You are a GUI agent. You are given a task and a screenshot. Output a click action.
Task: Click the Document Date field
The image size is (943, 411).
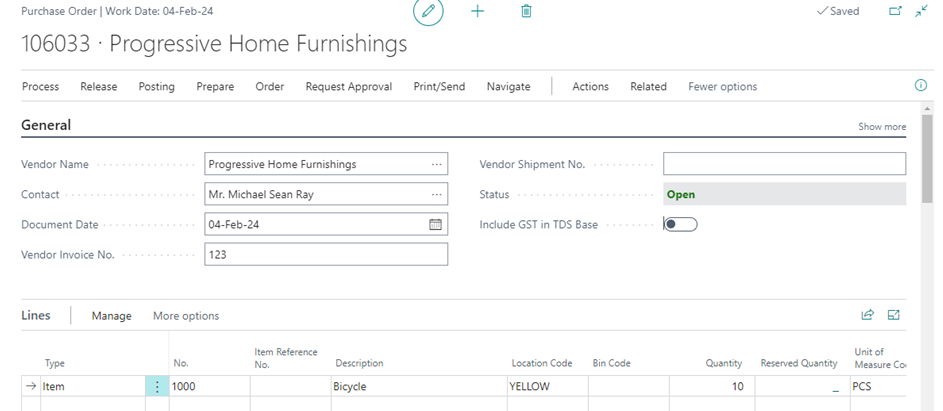pyautogui.click(x=326, y=224)
